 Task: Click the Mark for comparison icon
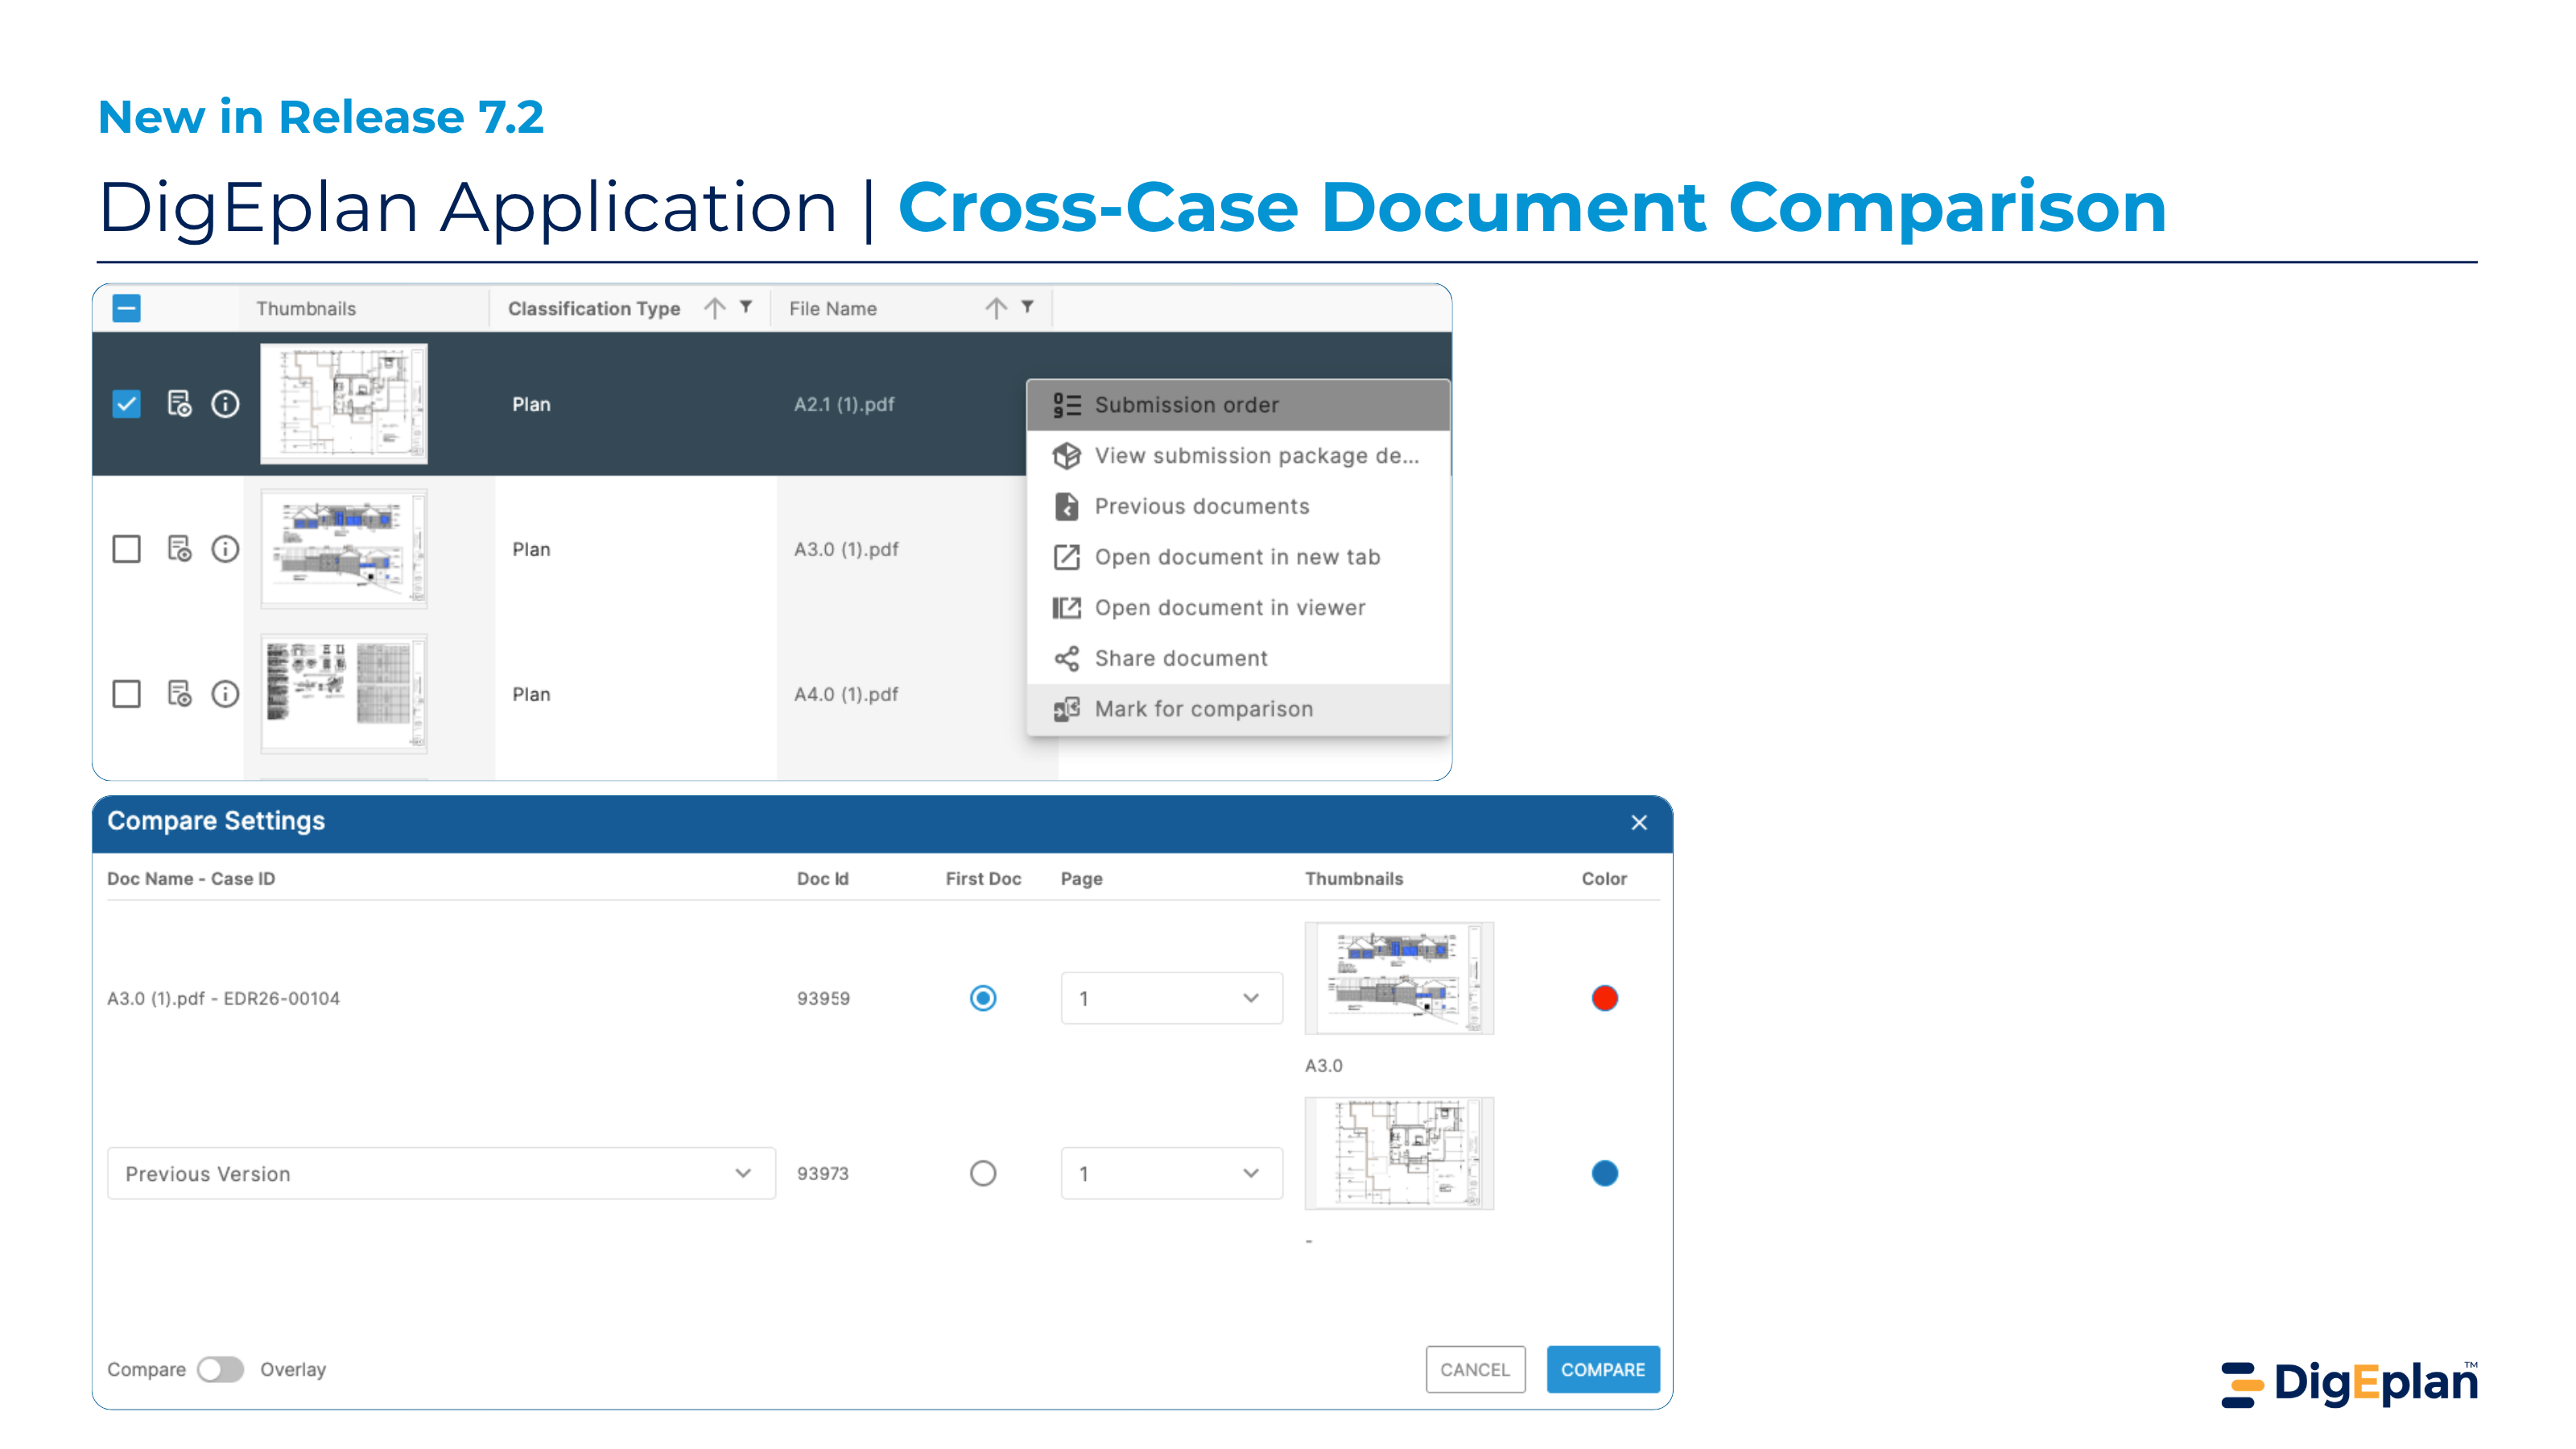(x=1067, y=709)
